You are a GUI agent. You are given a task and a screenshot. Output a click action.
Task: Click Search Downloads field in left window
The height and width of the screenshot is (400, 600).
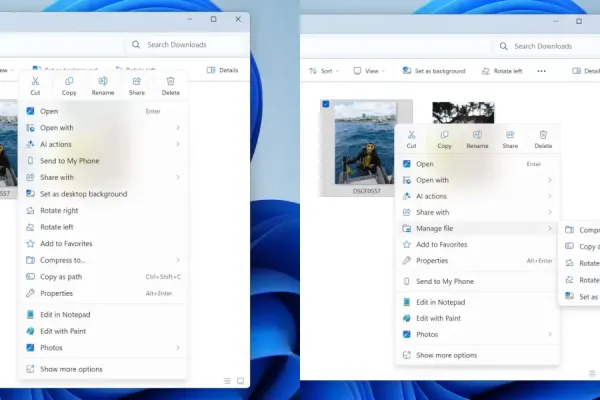(187, 45)
